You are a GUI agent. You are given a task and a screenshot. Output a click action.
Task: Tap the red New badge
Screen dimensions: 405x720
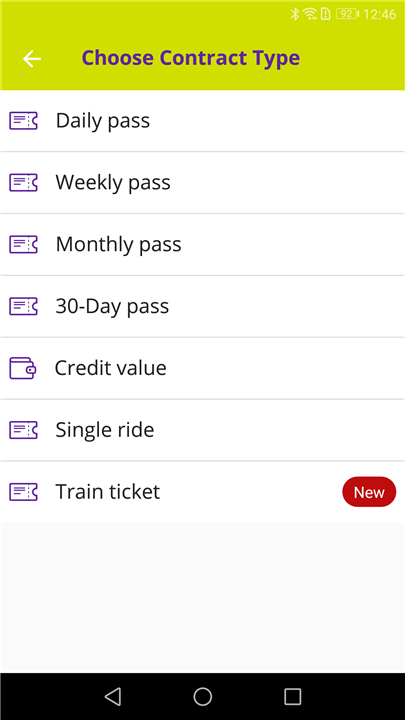pyautogui.click(x=369, y=492)
